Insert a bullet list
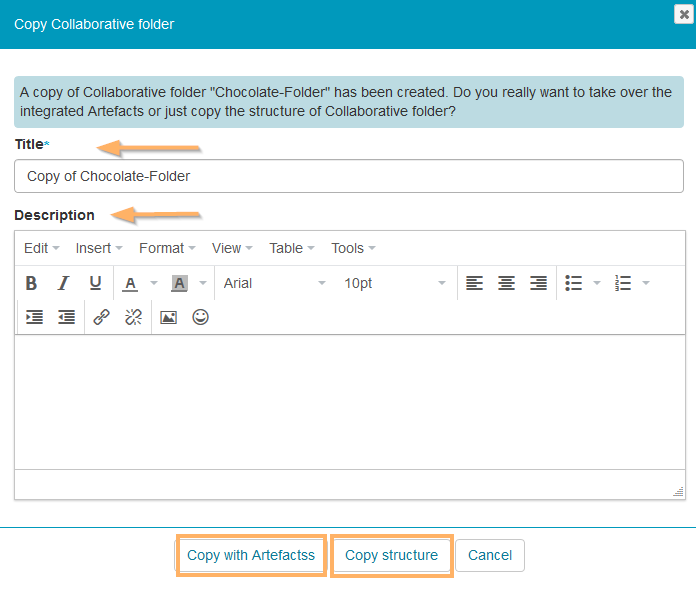The width and height of the screenshot is (696, 611). [x=574, y=283]
